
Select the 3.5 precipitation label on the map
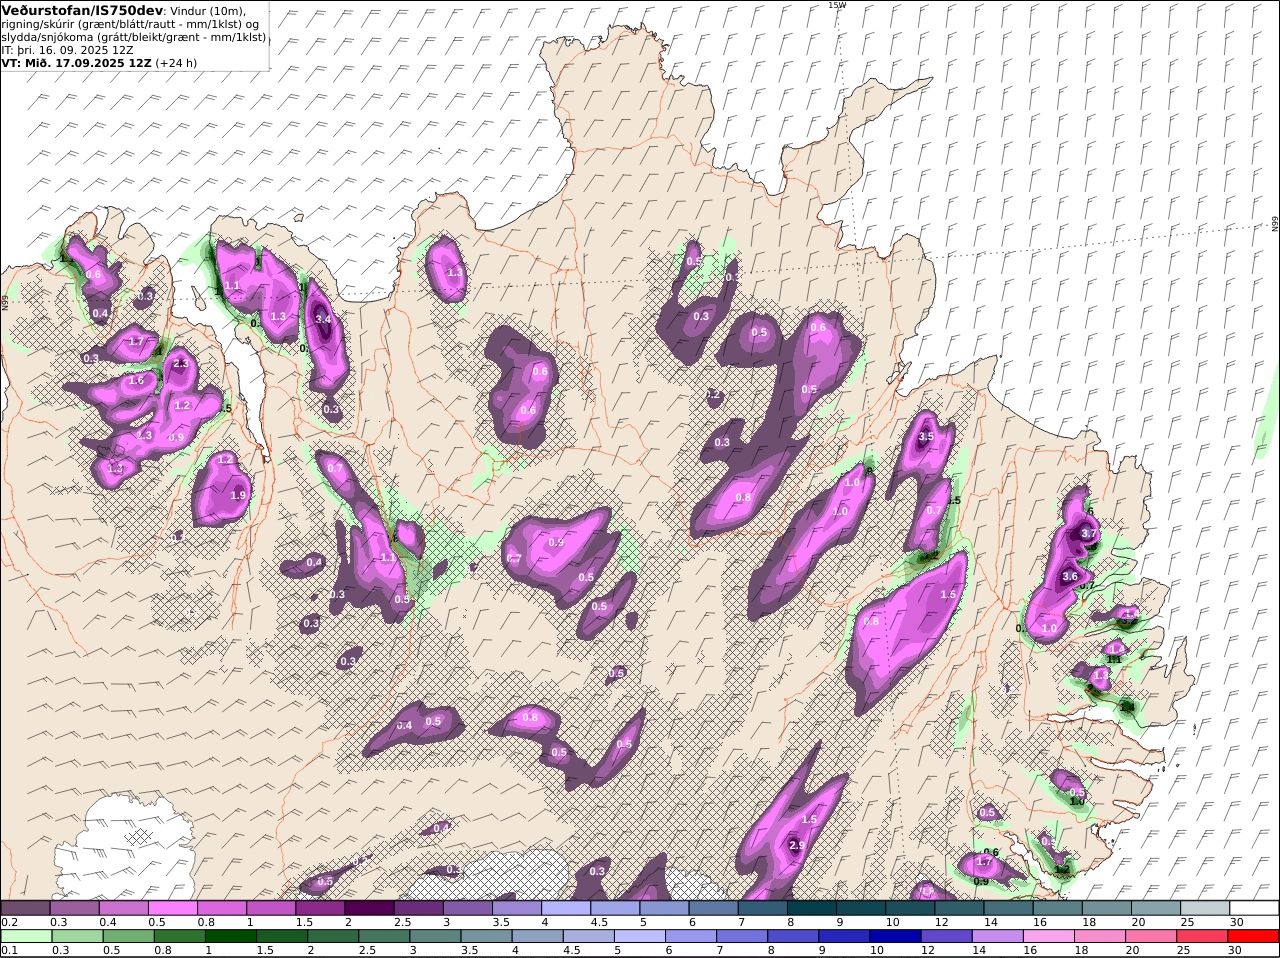coord(926,437)
